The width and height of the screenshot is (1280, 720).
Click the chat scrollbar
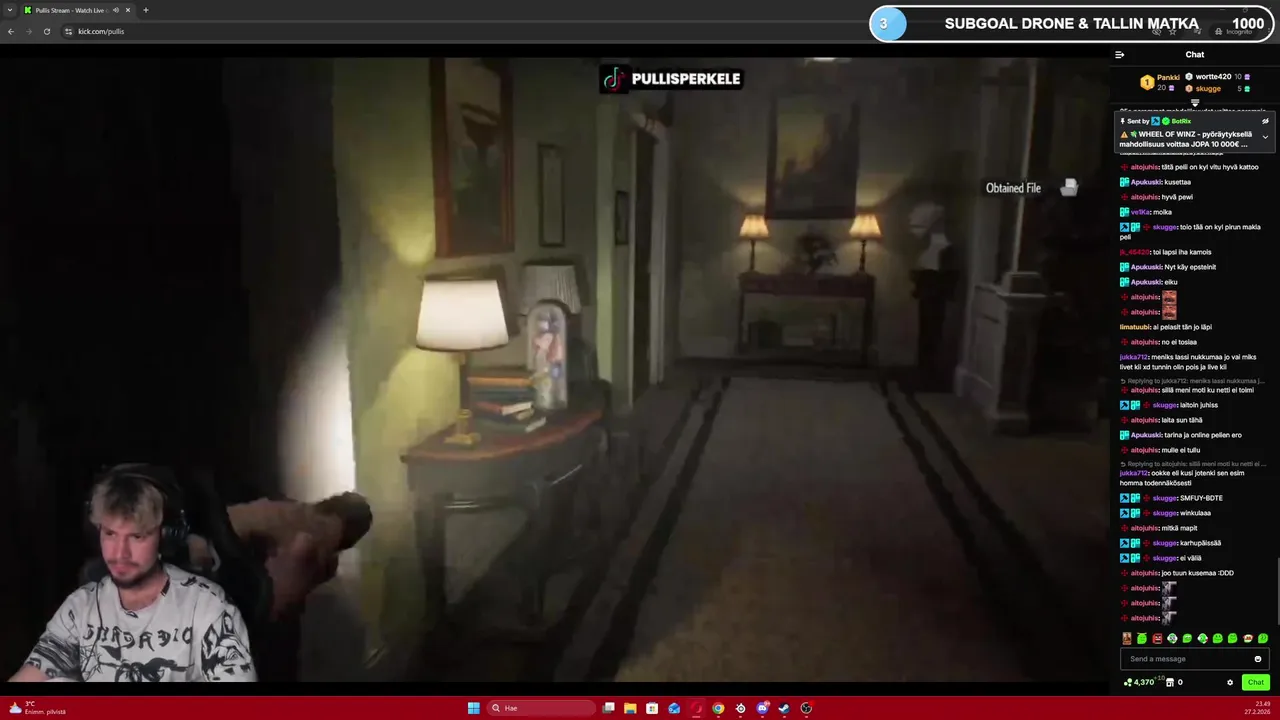coord(1277,590)
